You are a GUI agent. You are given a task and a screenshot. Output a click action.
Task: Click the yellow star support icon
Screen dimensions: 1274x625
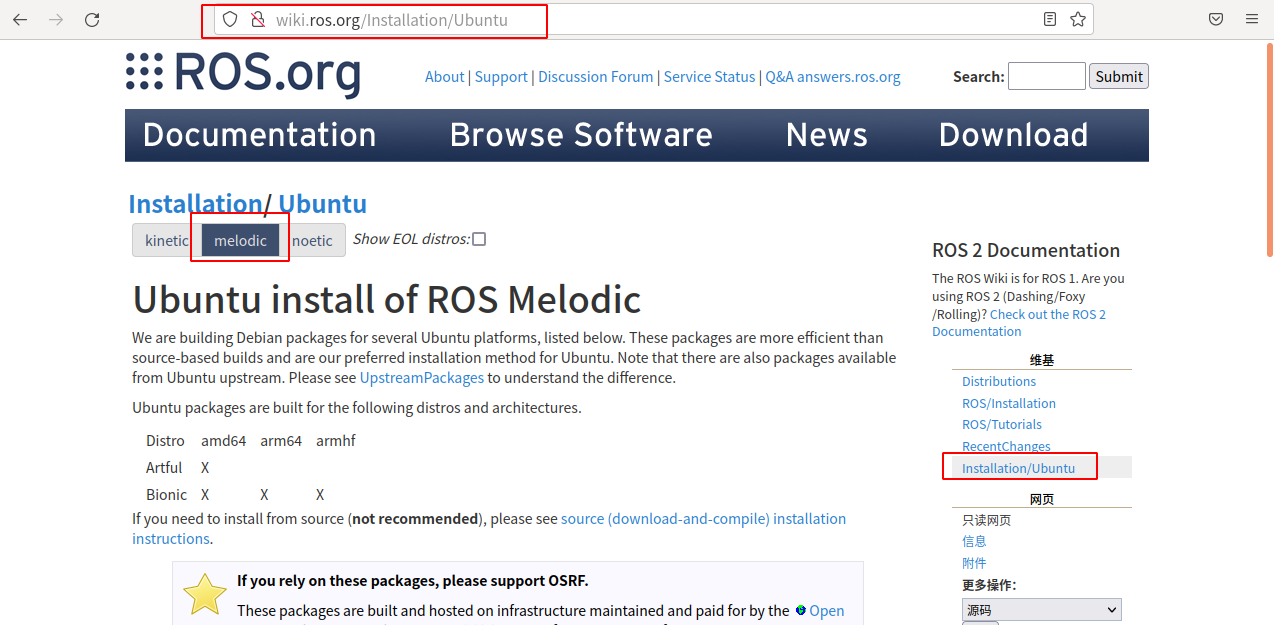(x=205, y=594)
